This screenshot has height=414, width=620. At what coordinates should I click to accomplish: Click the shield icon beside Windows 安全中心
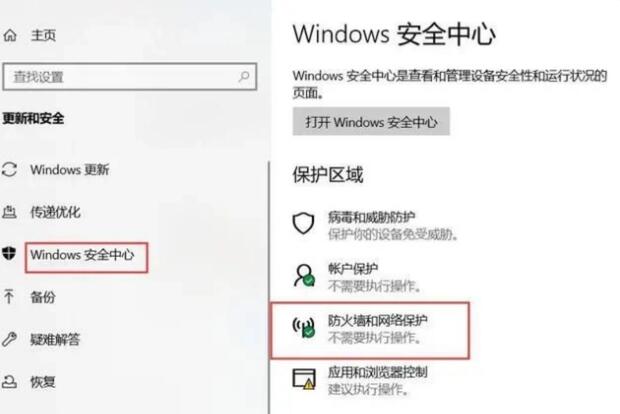tap(9, 253)
